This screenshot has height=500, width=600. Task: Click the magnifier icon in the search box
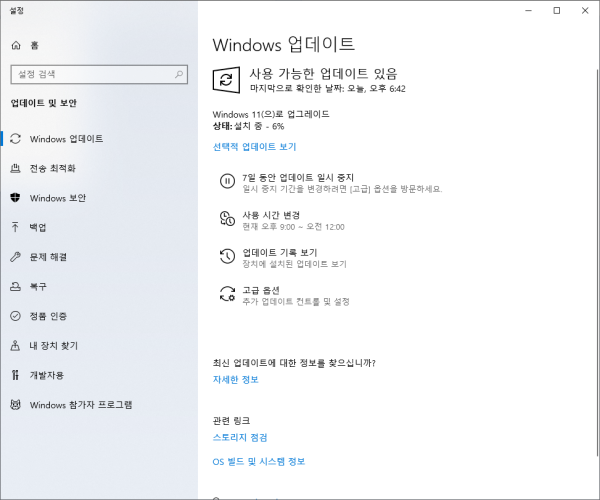click(x=179, y=74)
